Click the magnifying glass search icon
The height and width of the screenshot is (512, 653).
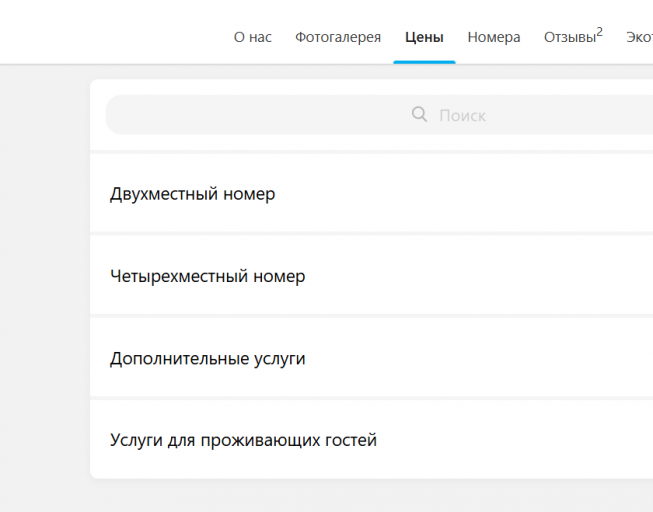419,114
